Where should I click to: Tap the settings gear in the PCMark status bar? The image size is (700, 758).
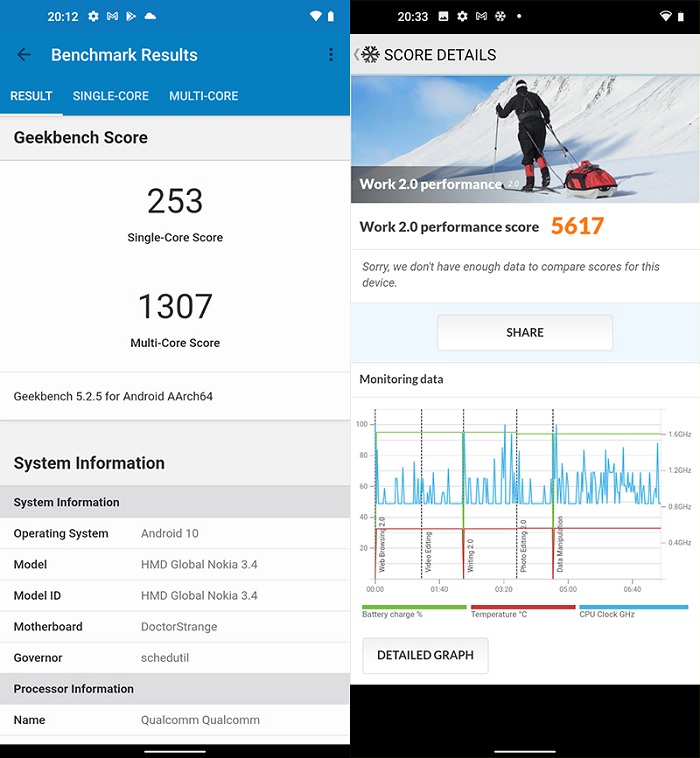coord(462,16)
